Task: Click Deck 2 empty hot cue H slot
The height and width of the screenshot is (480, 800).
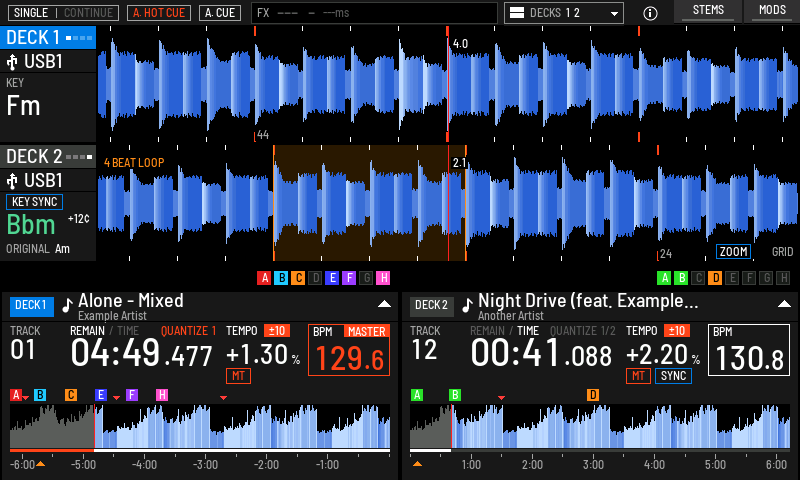Action: pyautogui.click(x=783, y=277)
